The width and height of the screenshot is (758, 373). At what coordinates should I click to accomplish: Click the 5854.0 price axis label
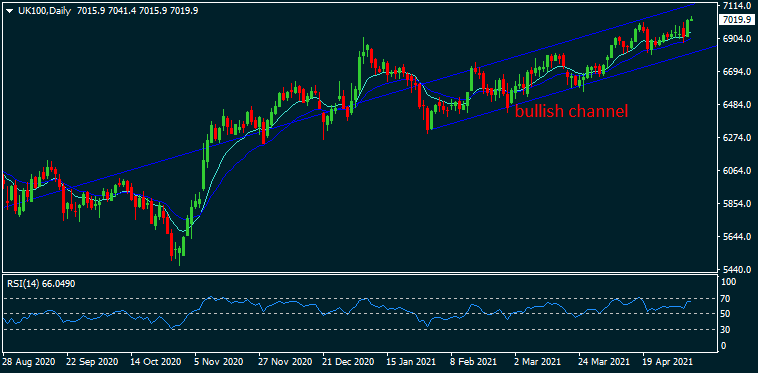[736, 203]
